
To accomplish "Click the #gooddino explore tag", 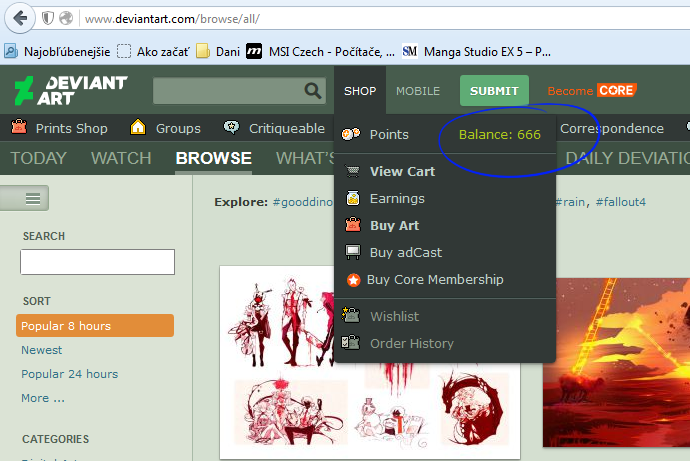I will click(x=303, y=202).
